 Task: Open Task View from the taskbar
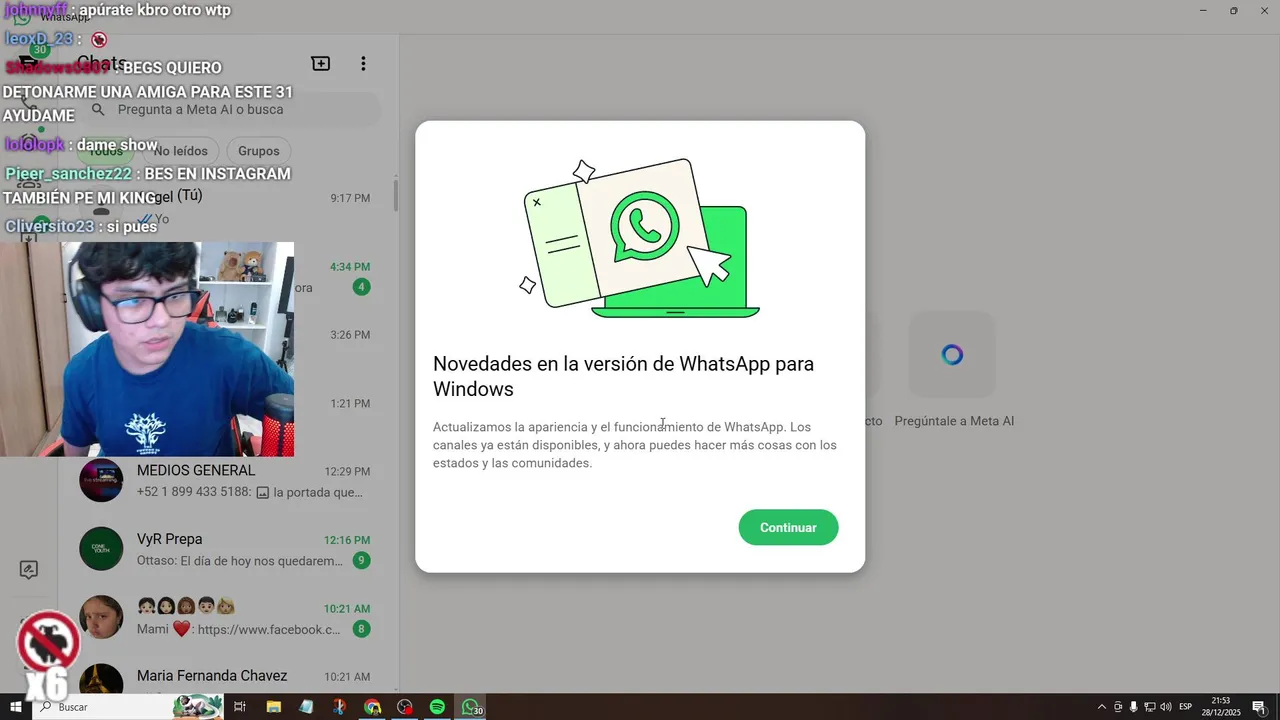coord(240,707)
